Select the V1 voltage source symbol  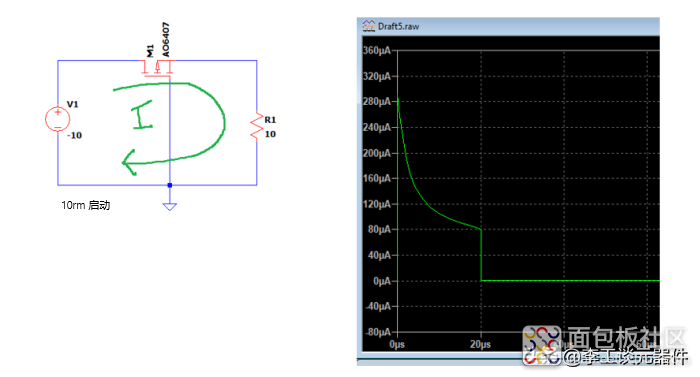click(x=58, y=119)
